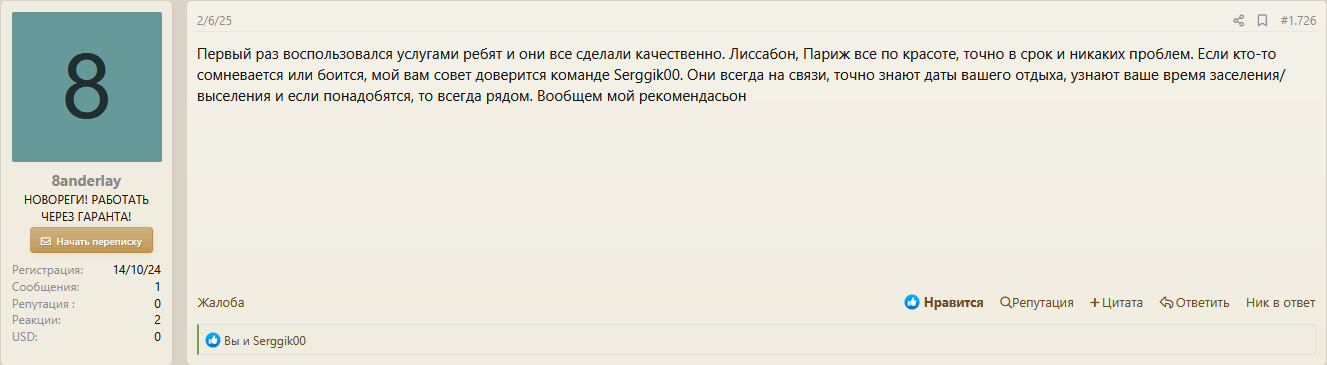This screenshot has width=1327, height=365.
Task: Reply to the post via Ответить
Action: click(x=1194, y=302)
